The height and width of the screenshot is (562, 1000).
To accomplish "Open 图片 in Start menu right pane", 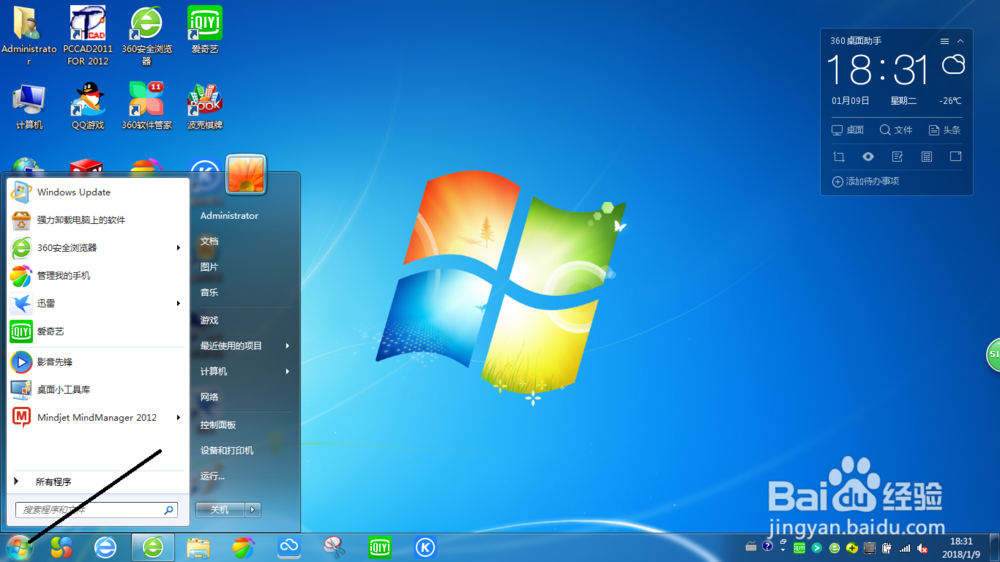I will click(209, 267).
